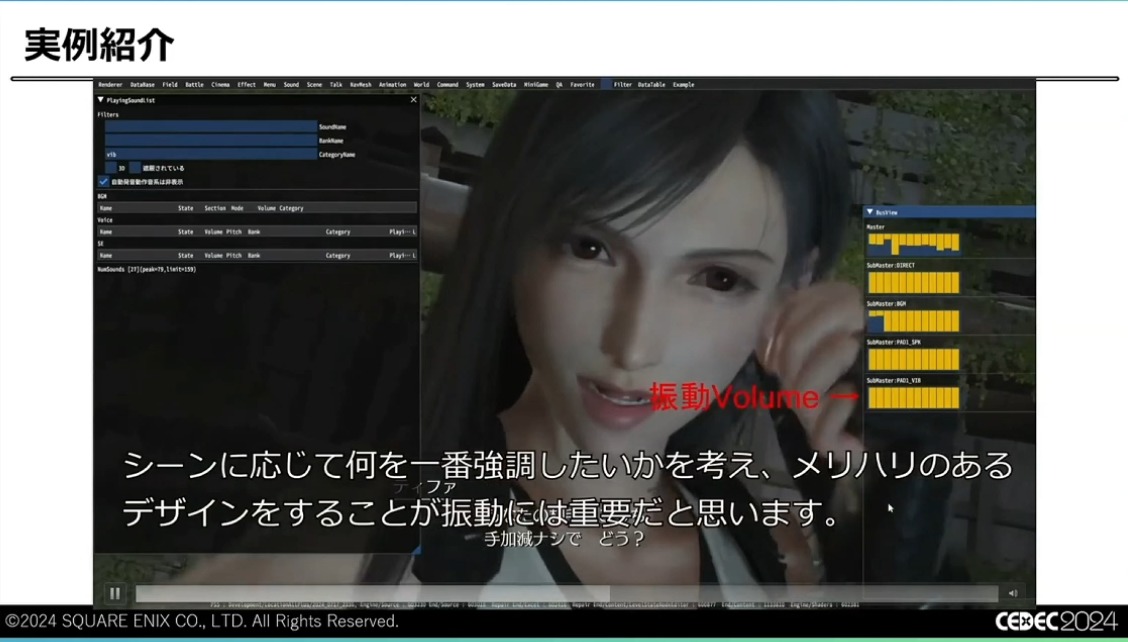This screenshot has height=642, width=1128.
Task: Open the Scene menu
Action: click(314, 85)
